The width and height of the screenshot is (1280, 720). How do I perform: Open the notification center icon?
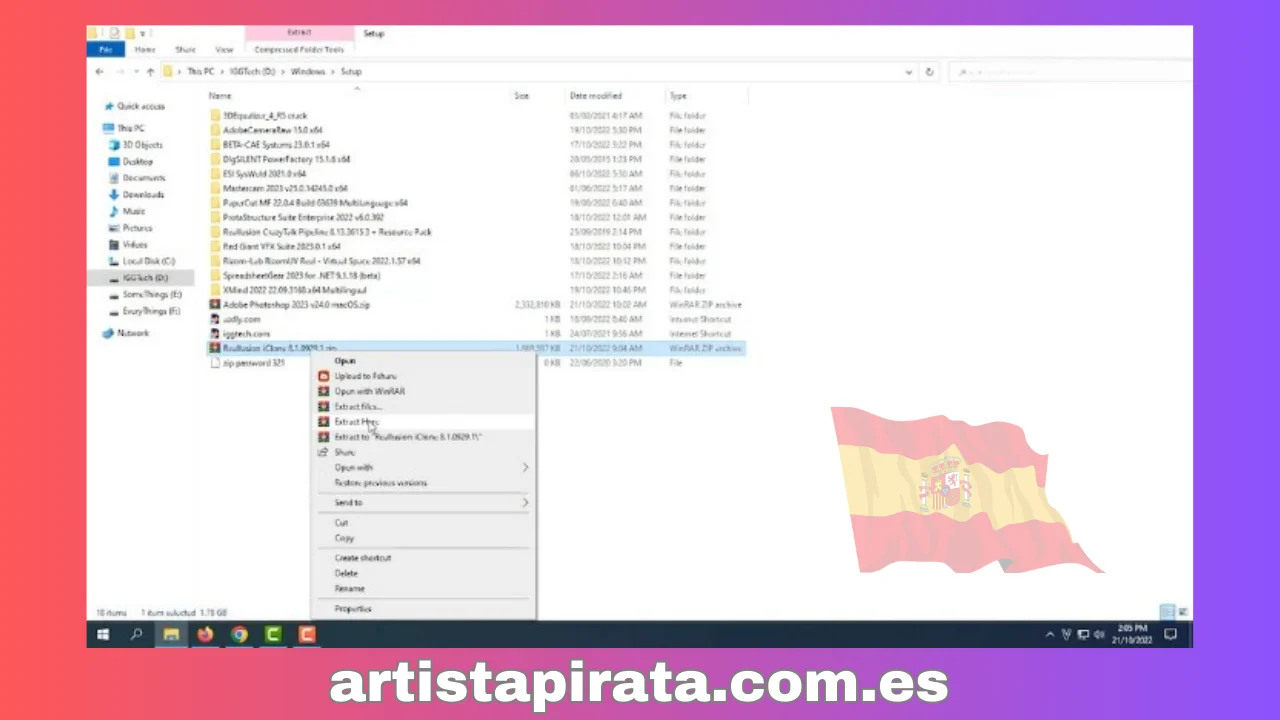point(1171,634)
